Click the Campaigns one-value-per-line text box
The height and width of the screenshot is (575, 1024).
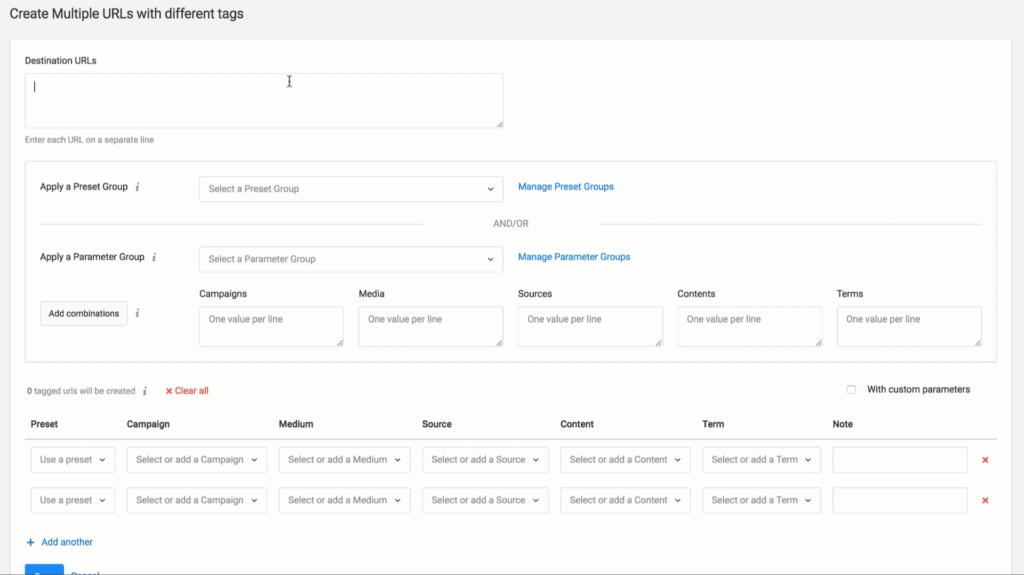(271, 326)
